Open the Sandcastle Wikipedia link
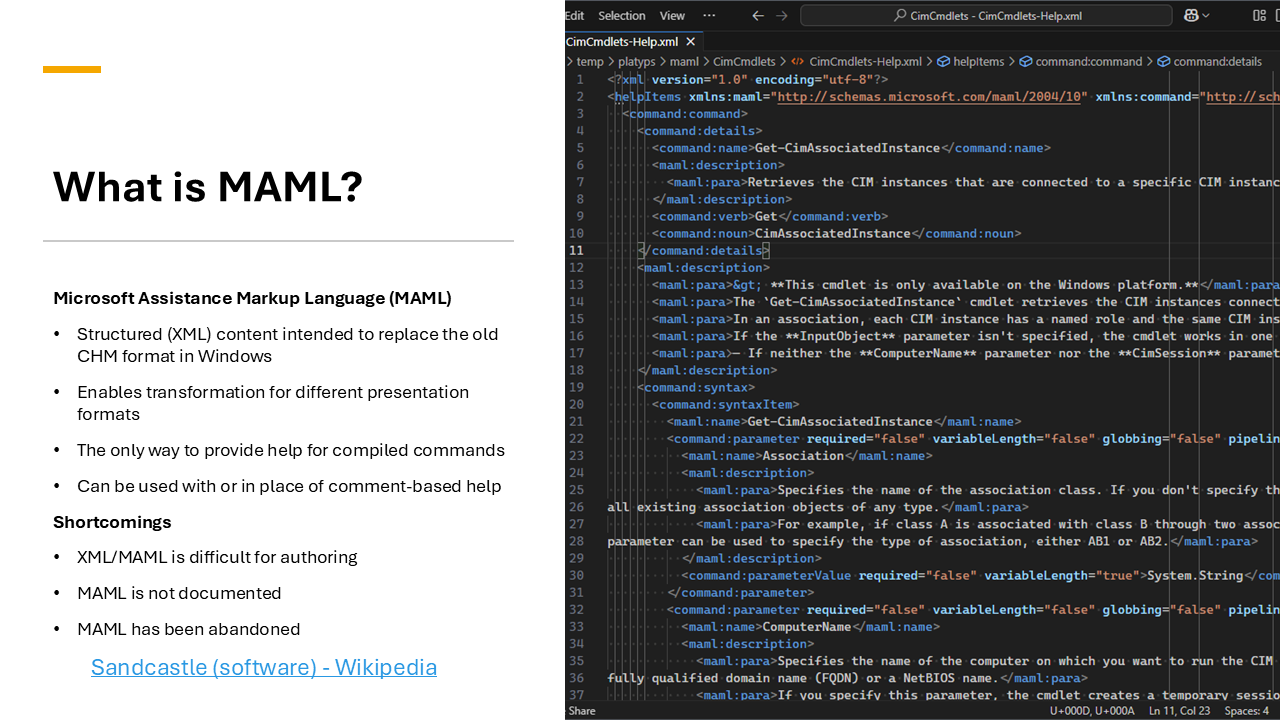This screenshot has width=1280, height=720. tap(263, 667)
